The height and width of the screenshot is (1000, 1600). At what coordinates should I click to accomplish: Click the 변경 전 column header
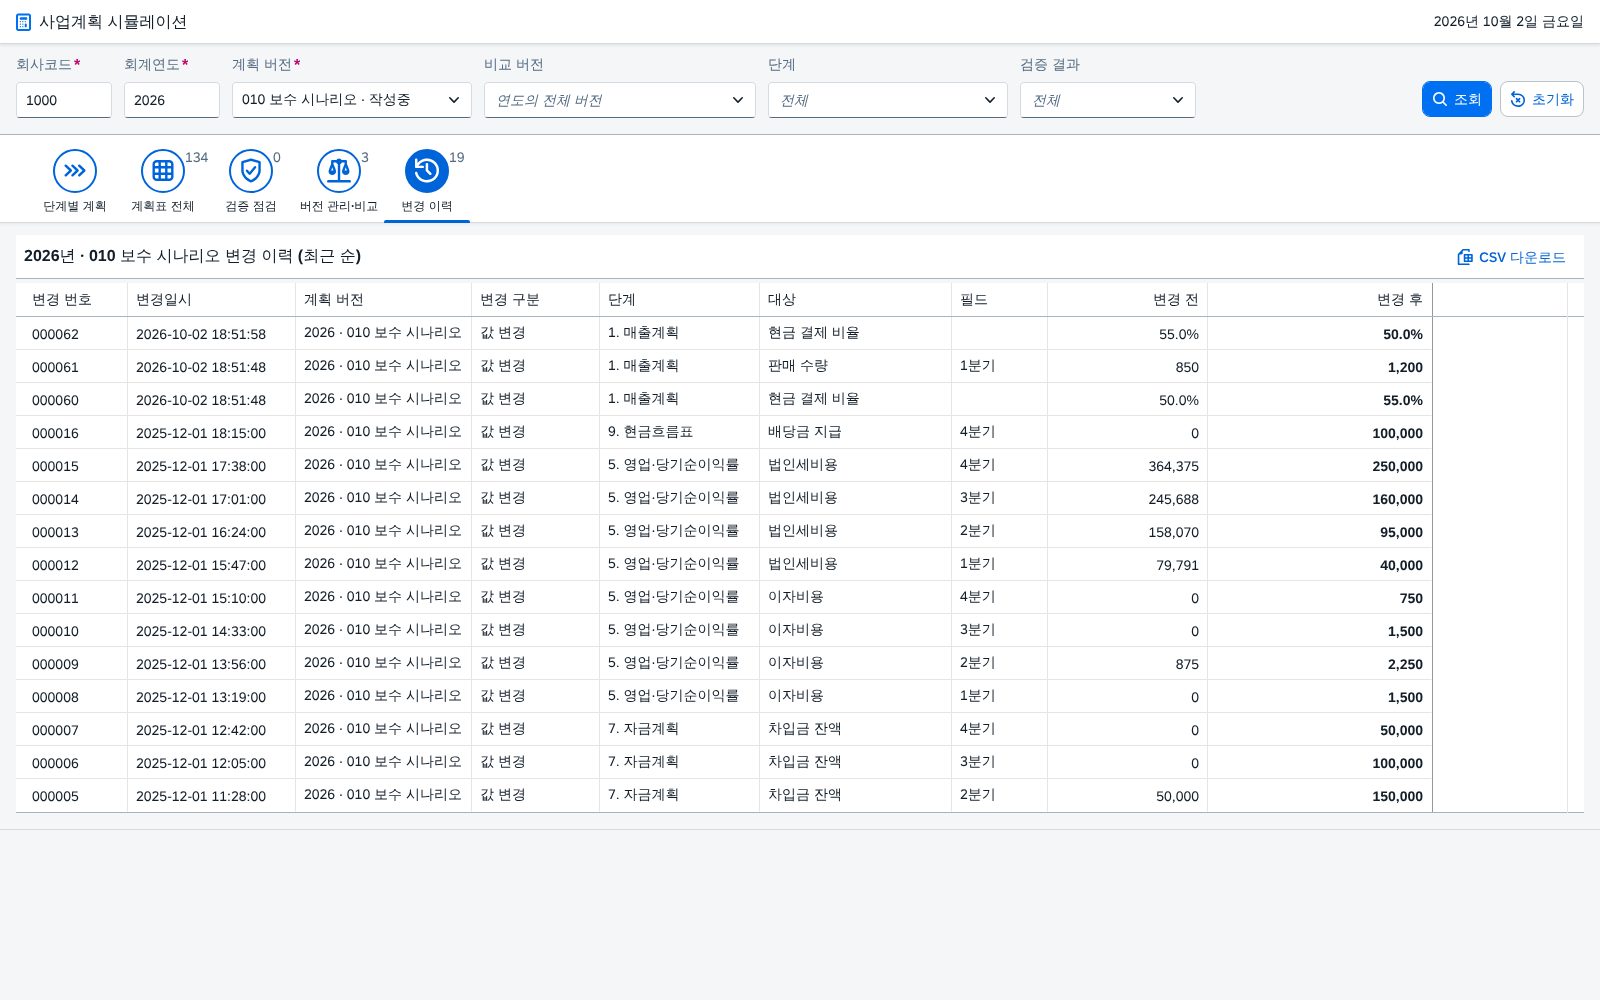pos(1128,300)
